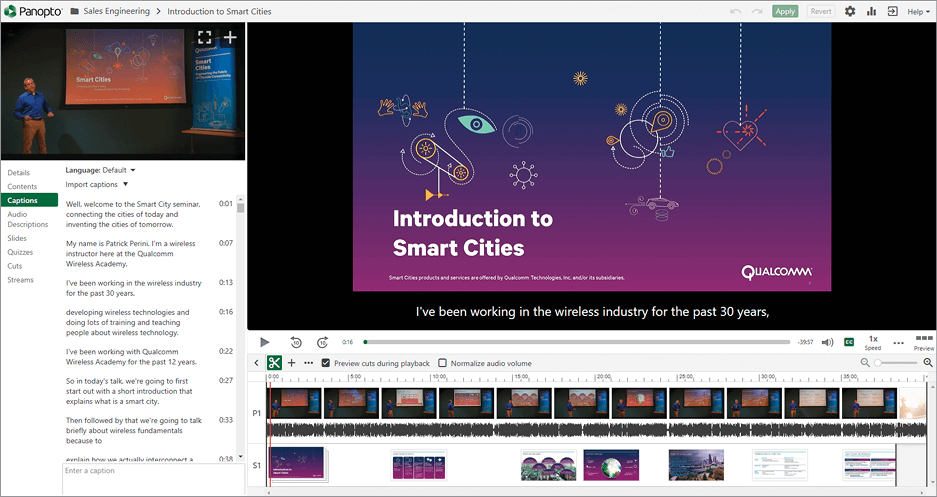Play the video
The height and width of the screenshot is (497, 937).
click(x=265, y=342)
